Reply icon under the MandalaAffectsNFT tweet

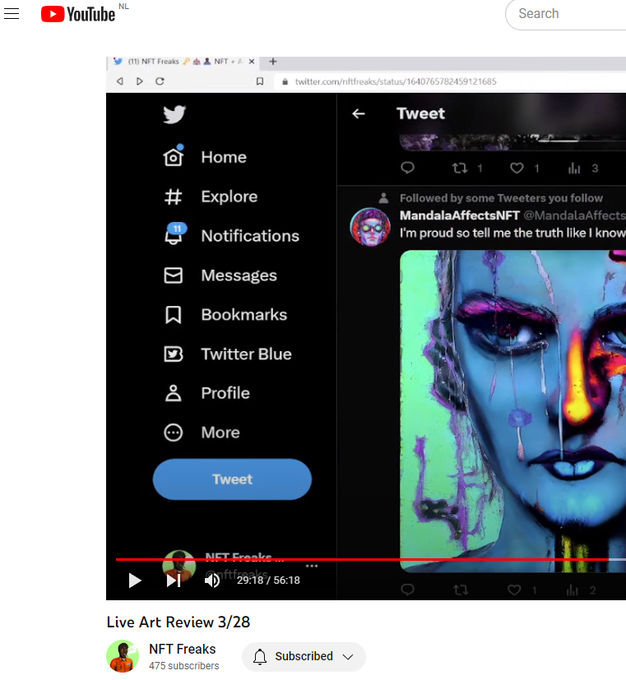coord(407,590)
